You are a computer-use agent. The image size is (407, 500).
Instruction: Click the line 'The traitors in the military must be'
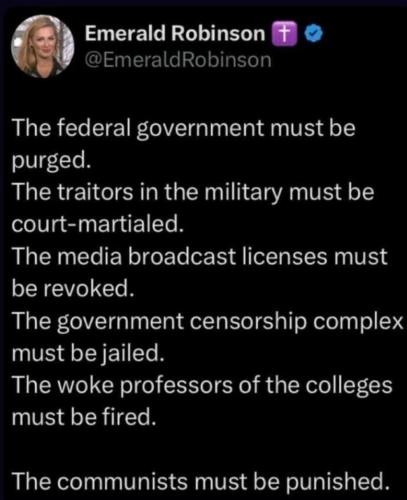click(193, 193)
